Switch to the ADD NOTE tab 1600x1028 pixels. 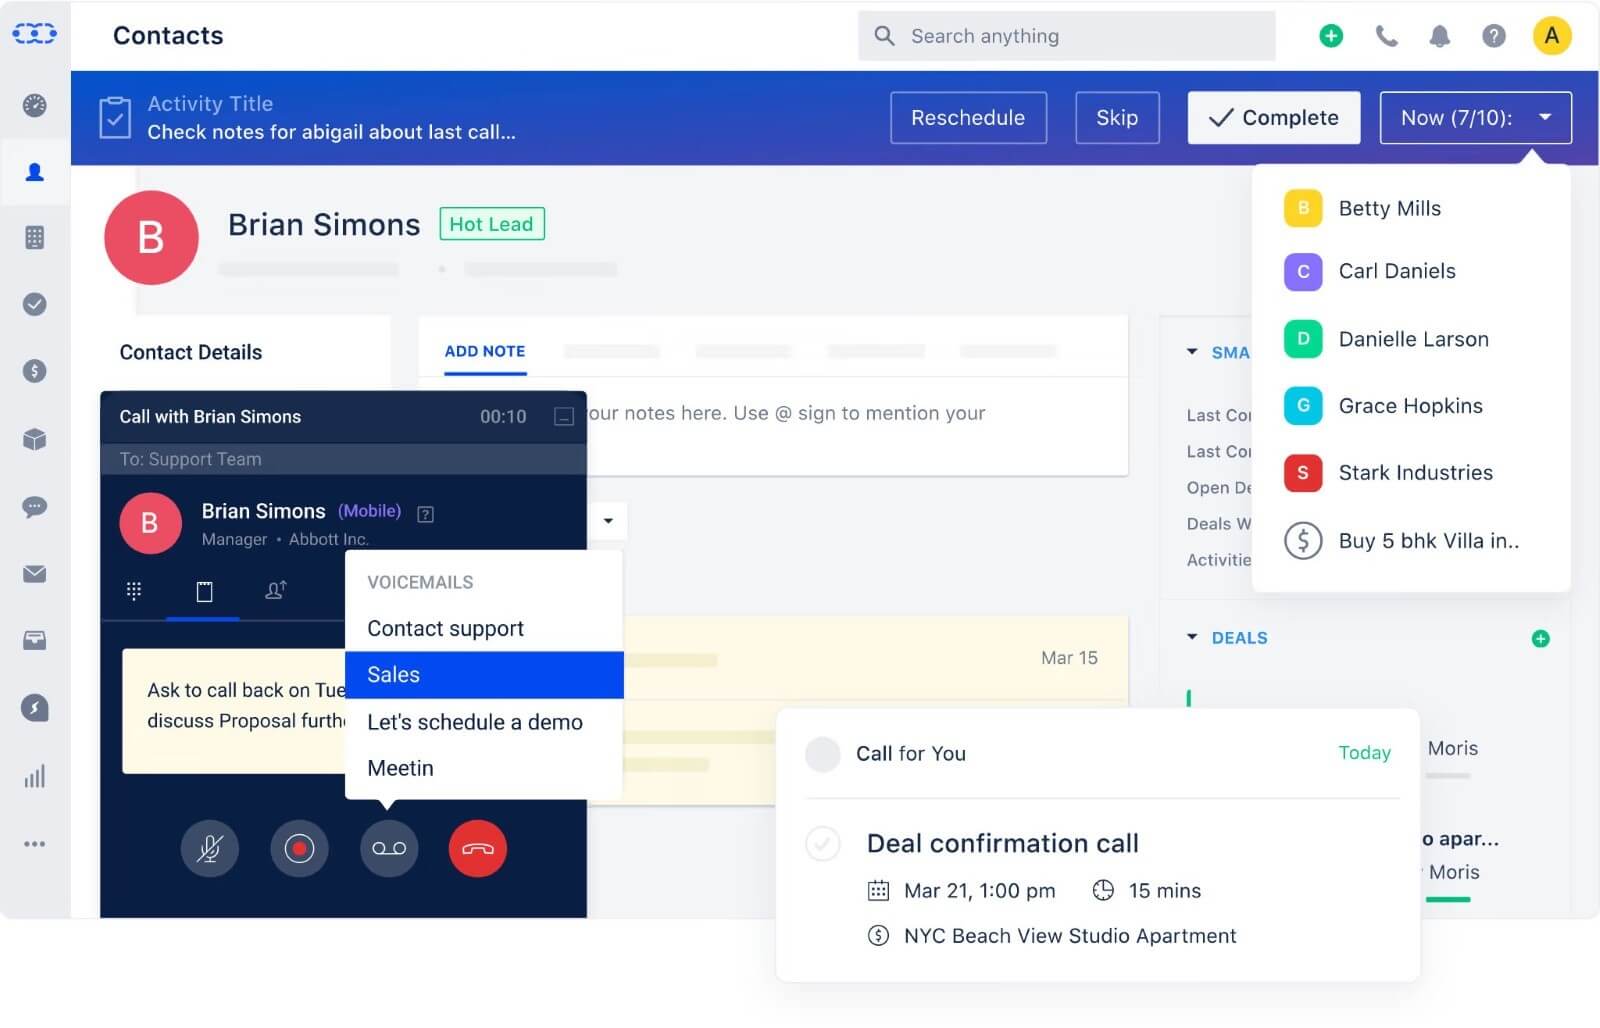pyautogui.click(x=485, y=352)
